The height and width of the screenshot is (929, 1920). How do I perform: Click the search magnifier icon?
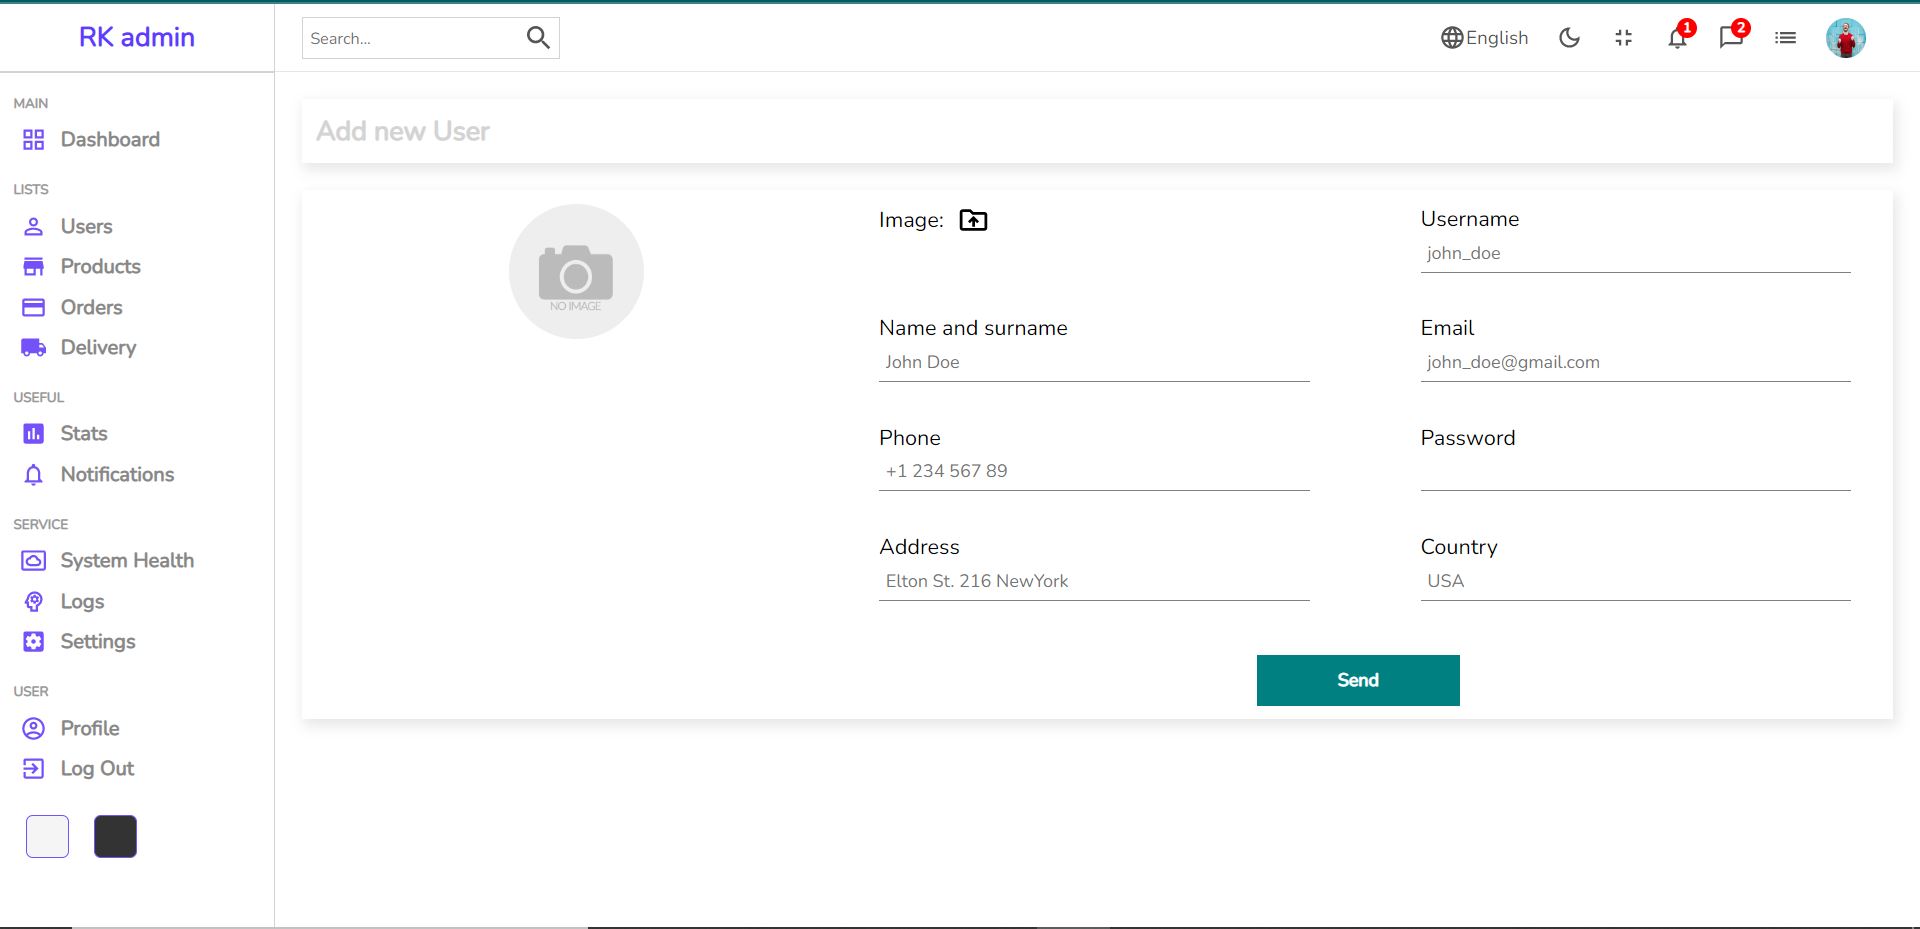pyautogui.click(x=538, y=37)
